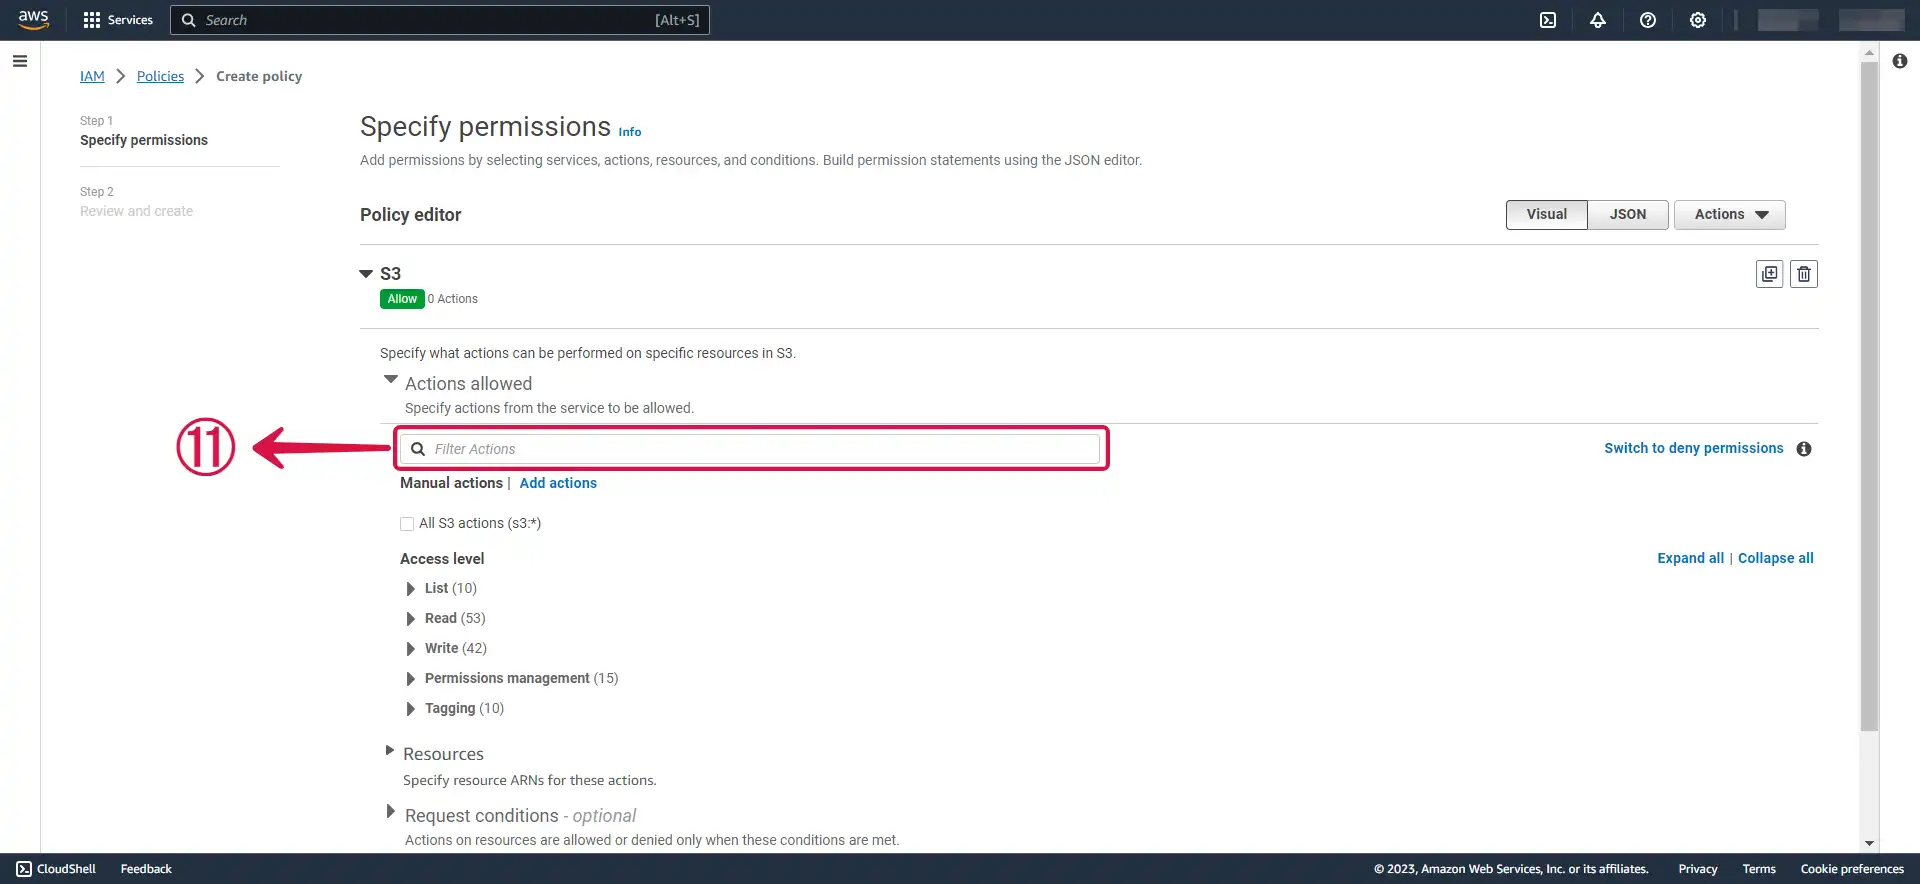Screen dimensions: 1920x884
Task: Click the magnifier in Filter Actions box
Action: [x=418, y=449]
